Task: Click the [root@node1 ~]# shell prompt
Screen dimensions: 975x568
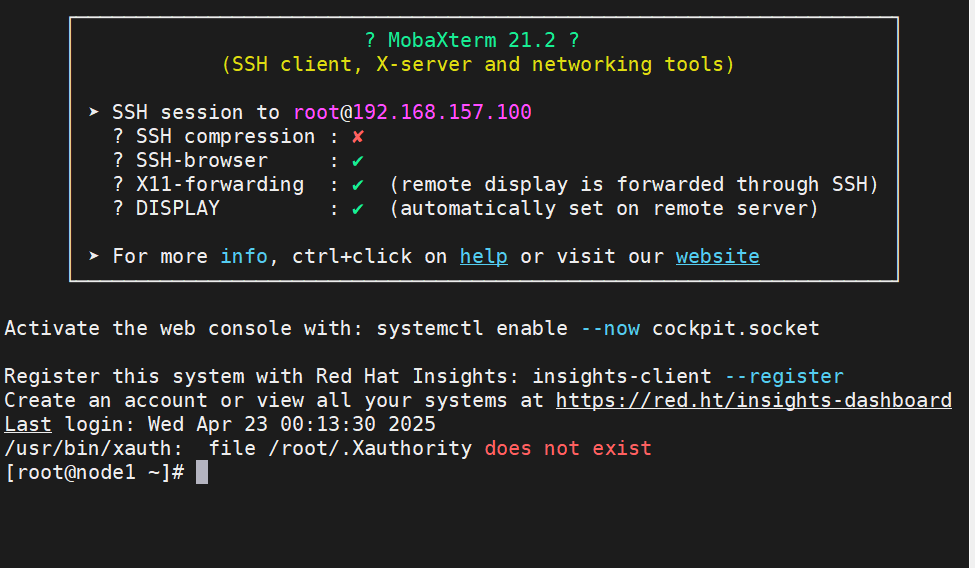Action: pos(94,472)
